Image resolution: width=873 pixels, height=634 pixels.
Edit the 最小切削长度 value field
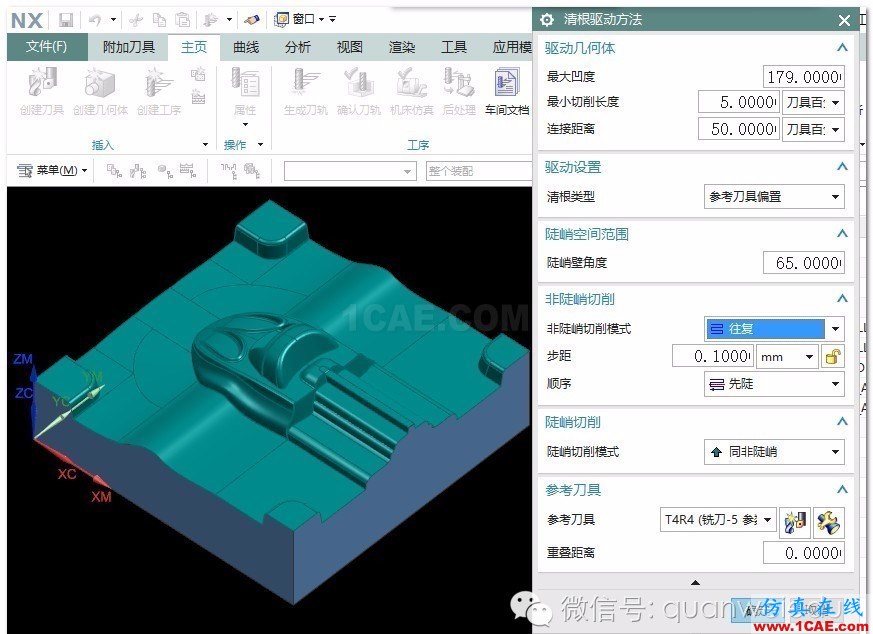[x=738, y=102]
